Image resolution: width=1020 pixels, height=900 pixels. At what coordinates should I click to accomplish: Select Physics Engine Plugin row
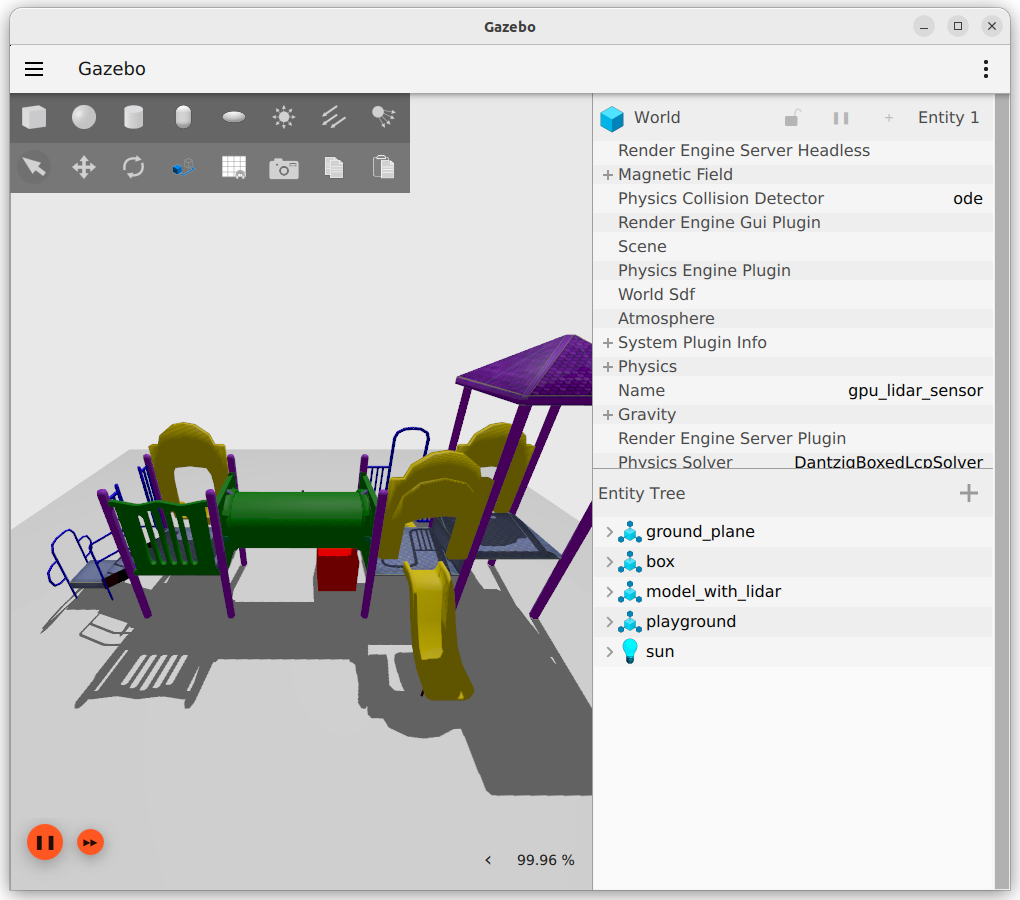point(793,271)
